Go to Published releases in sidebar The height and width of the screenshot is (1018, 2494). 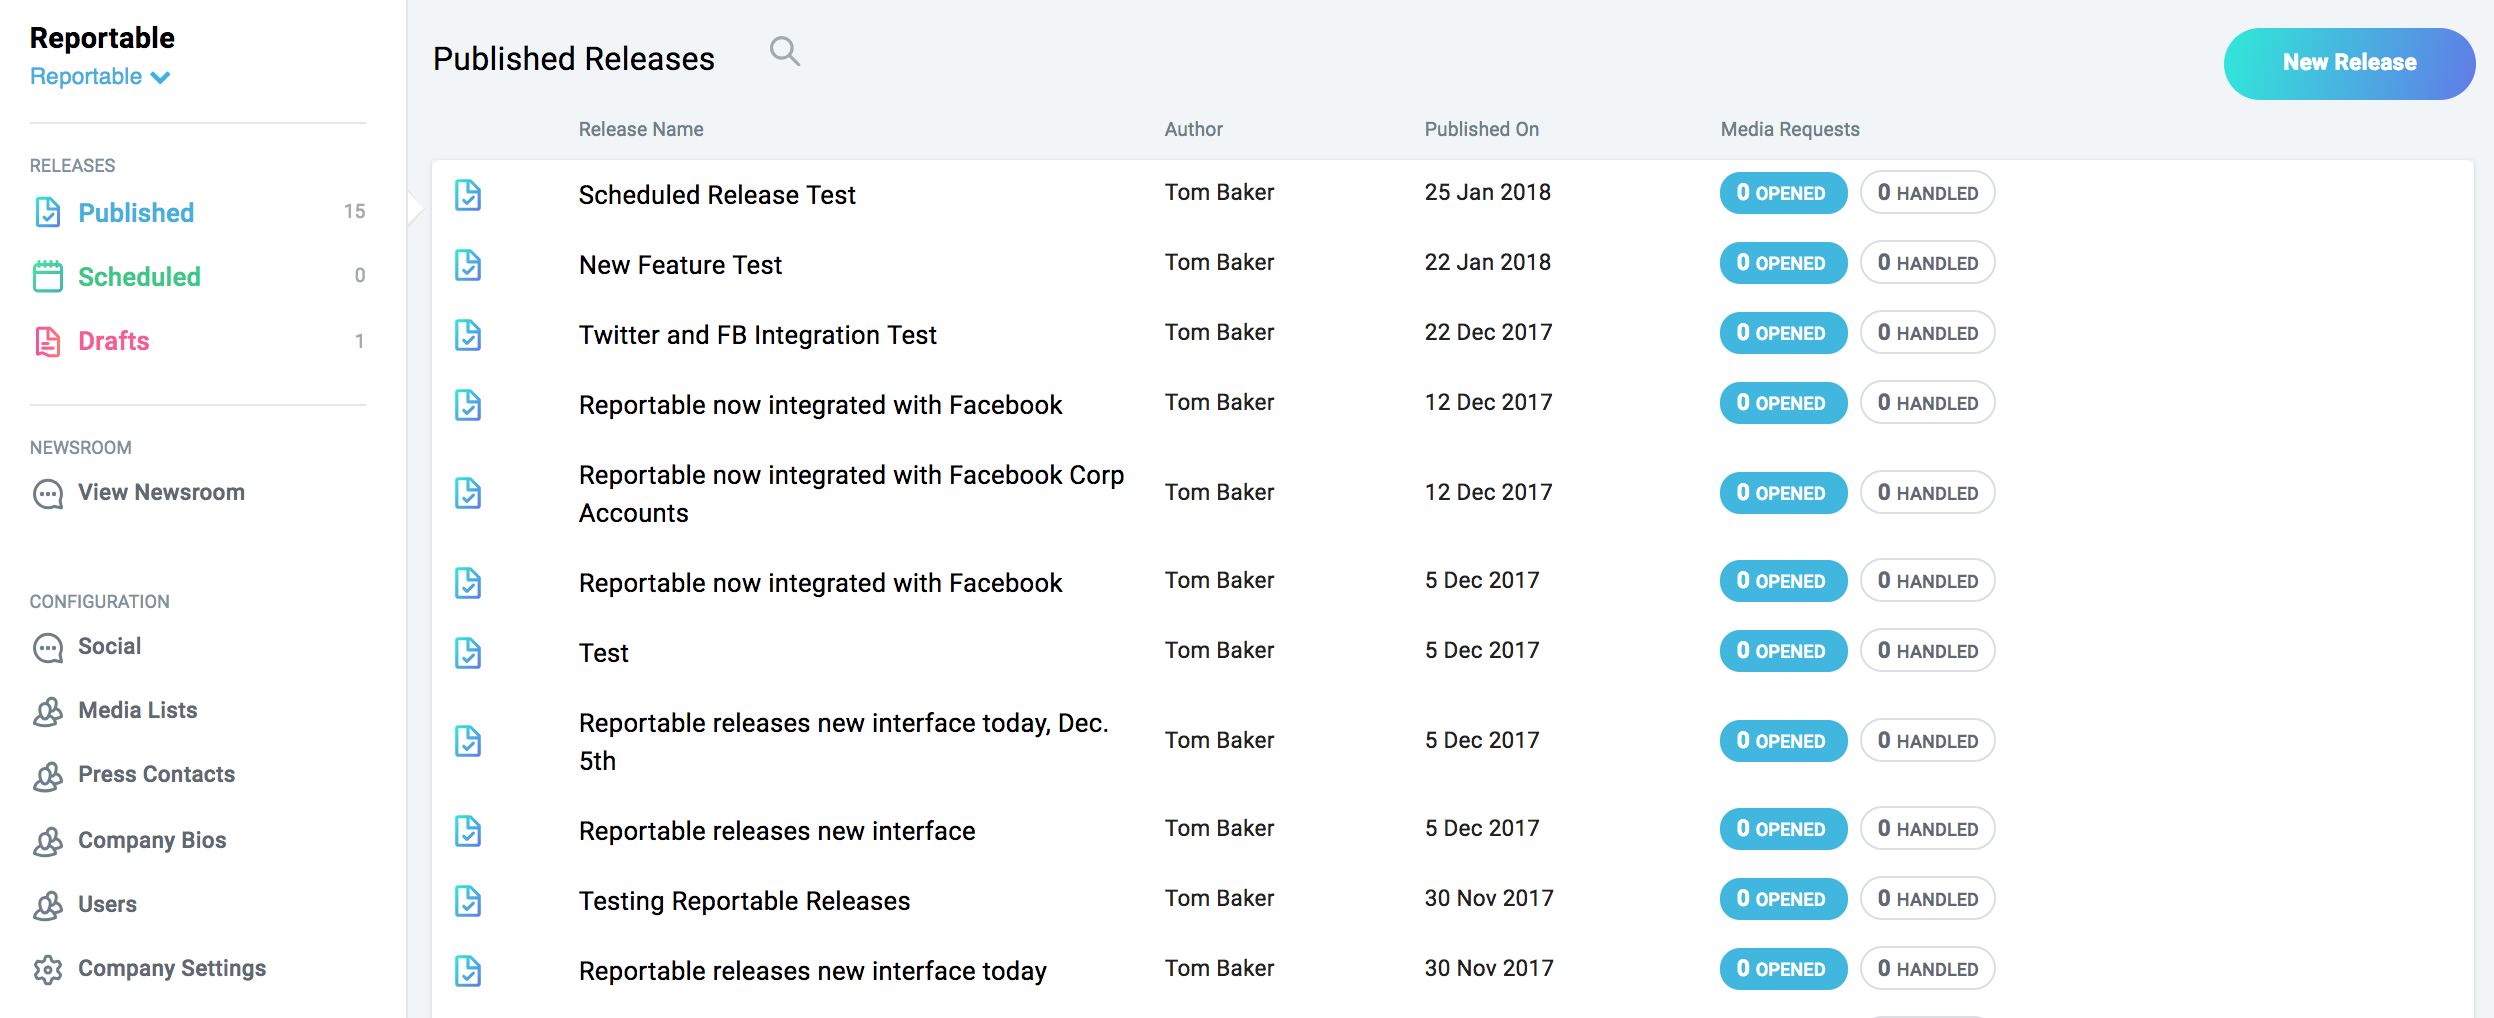pyautogui.click(x=136, y=213)
